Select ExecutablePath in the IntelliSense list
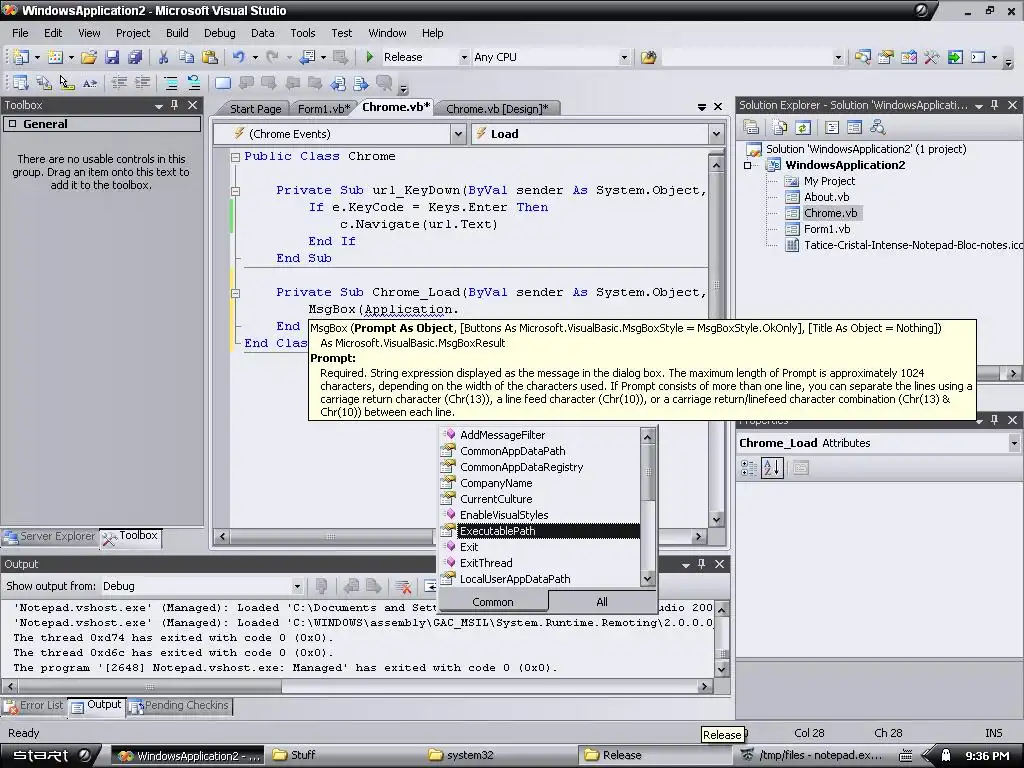1024x768 pixels. pos(541,531)
